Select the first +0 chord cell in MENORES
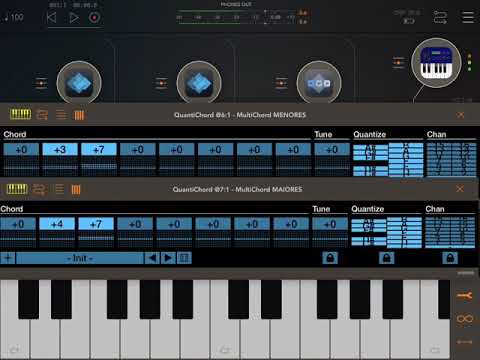 click(21, 150)
